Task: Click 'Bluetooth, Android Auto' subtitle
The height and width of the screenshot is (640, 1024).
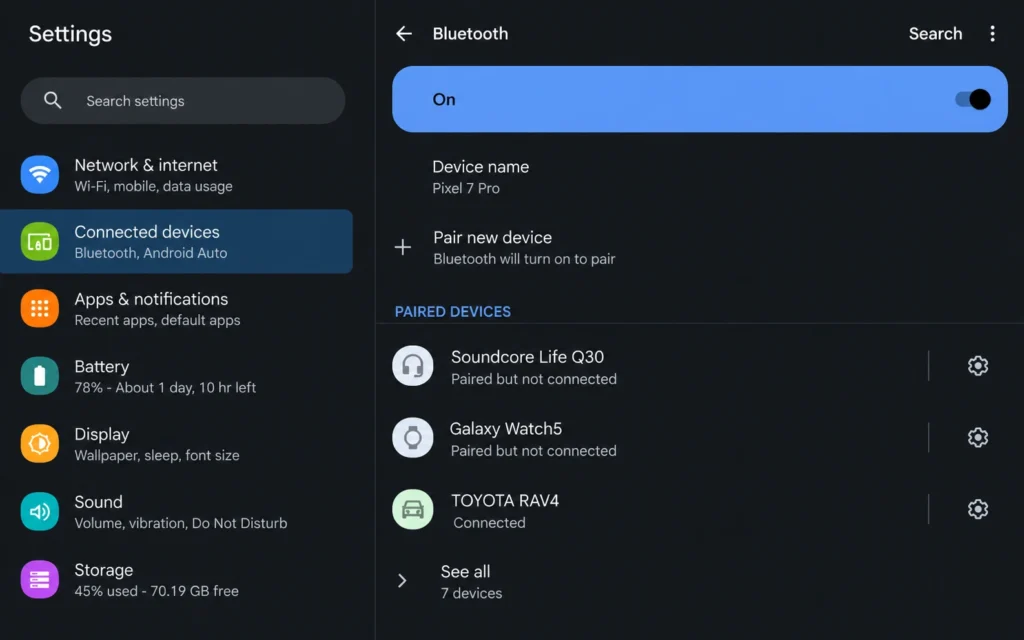Action: [151, 253]
